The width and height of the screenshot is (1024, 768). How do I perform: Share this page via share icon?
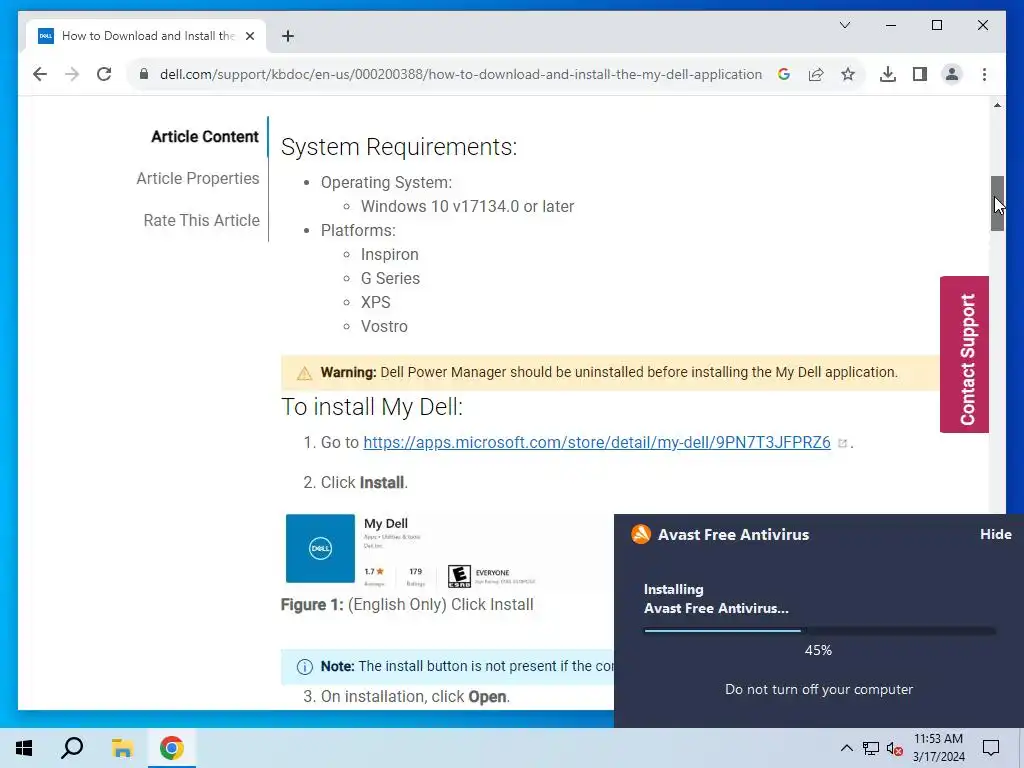816,74
